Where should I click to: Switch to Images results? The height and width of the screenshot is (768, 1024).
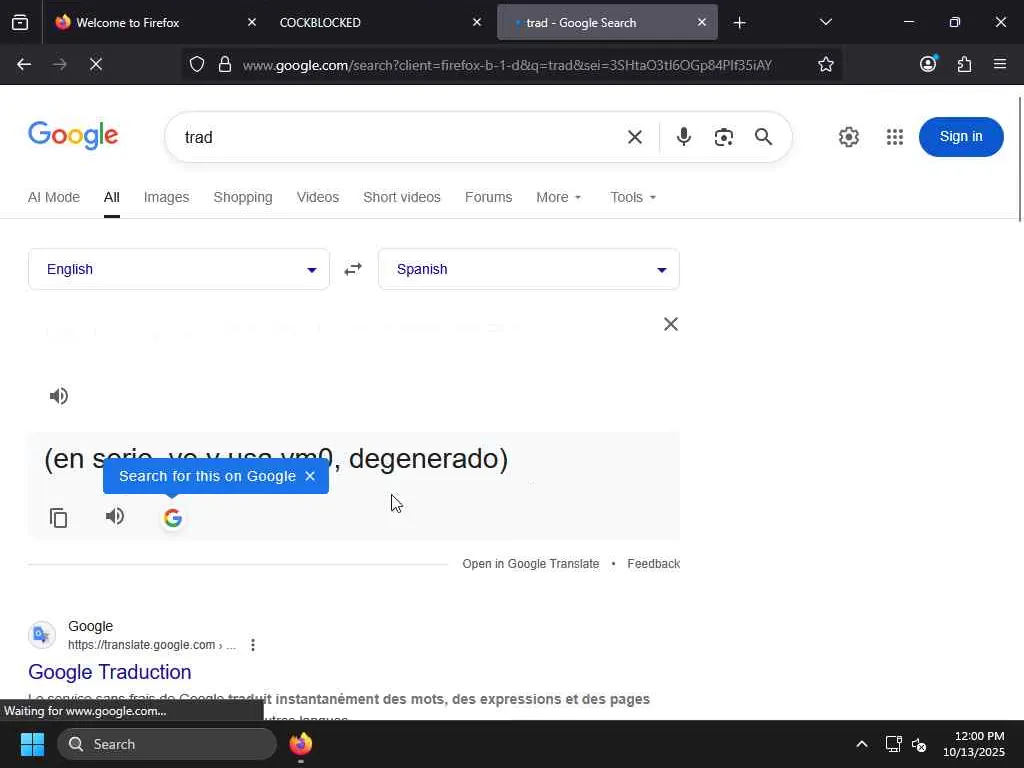(x=167, y=197)
